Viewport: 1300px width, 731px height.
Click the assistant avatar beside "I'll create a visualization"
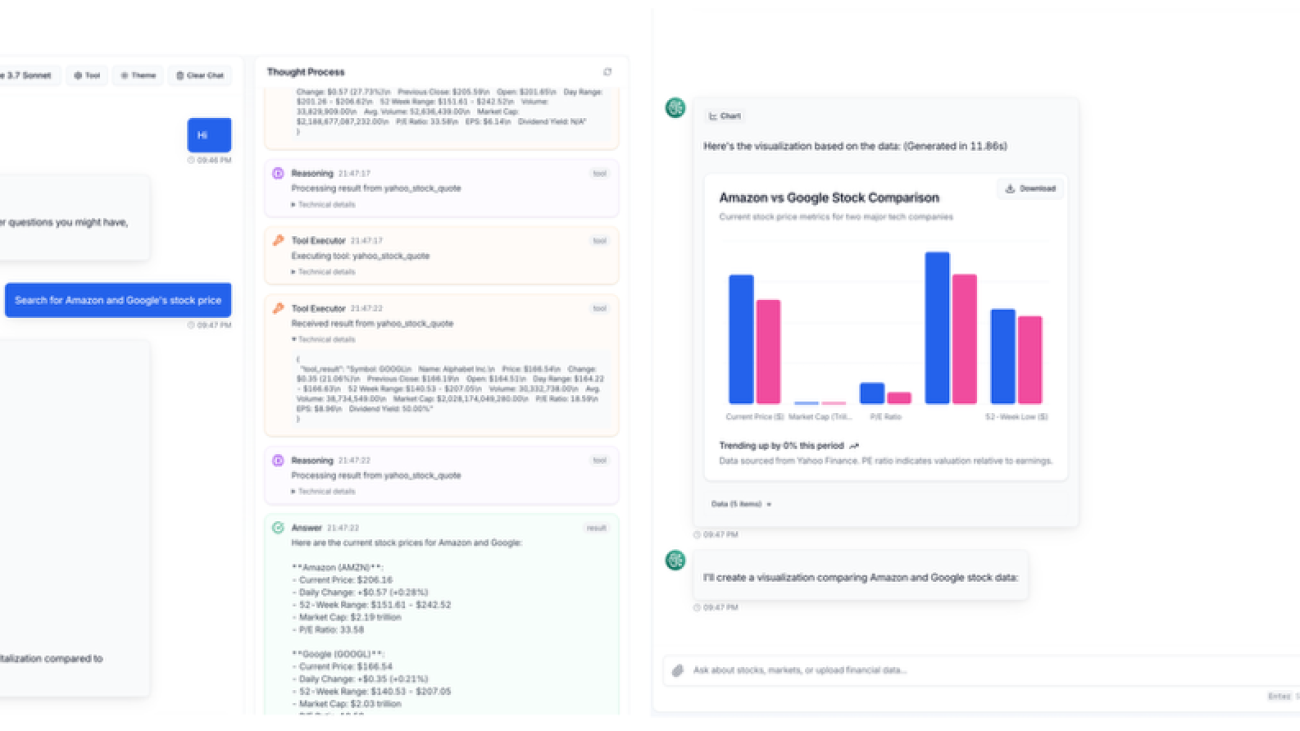[x=676, y=560]
